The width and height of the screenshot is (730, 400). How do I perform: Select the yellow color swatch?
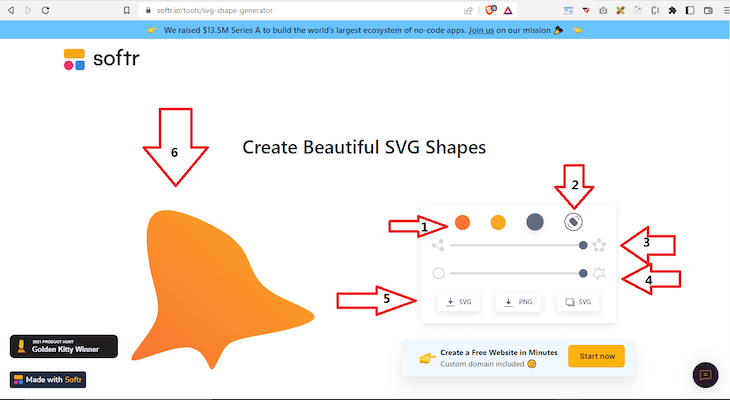(498, 222)
